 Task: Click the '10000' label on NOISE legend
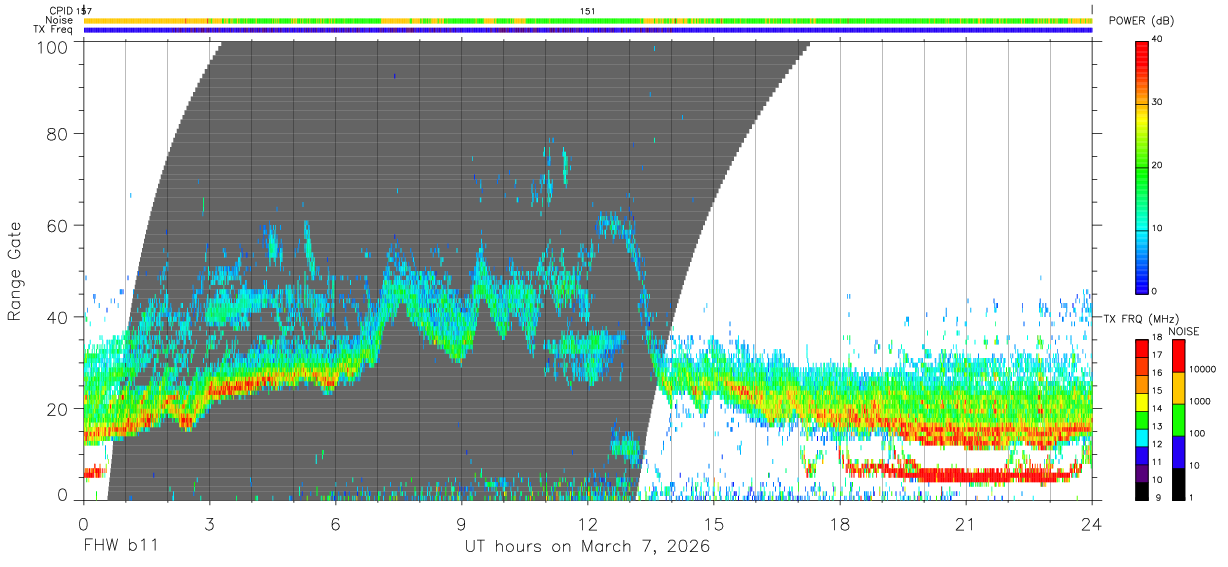[x=1204, y=369]
